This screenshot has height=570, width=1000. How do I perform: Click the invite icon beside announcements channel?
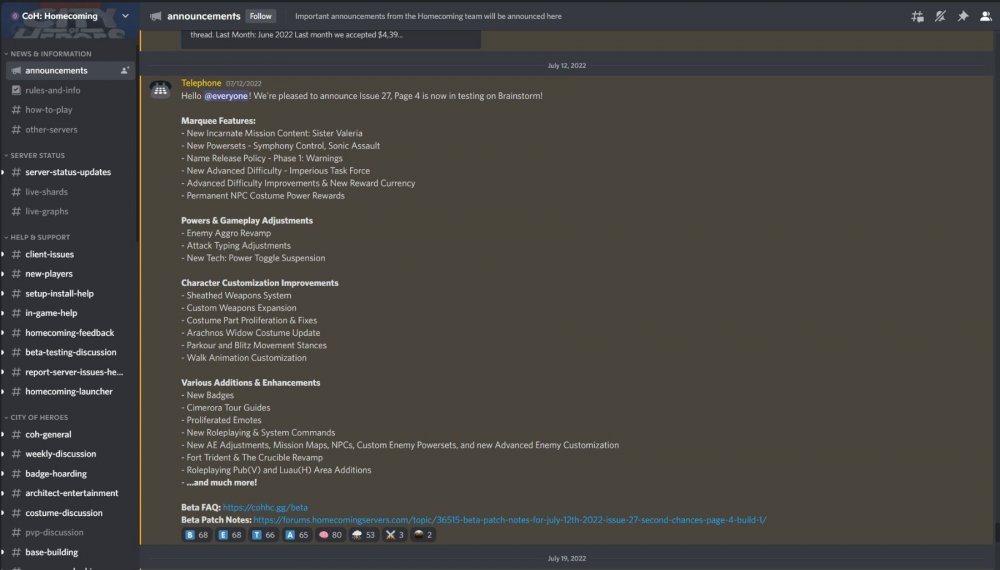coord(125,71)
